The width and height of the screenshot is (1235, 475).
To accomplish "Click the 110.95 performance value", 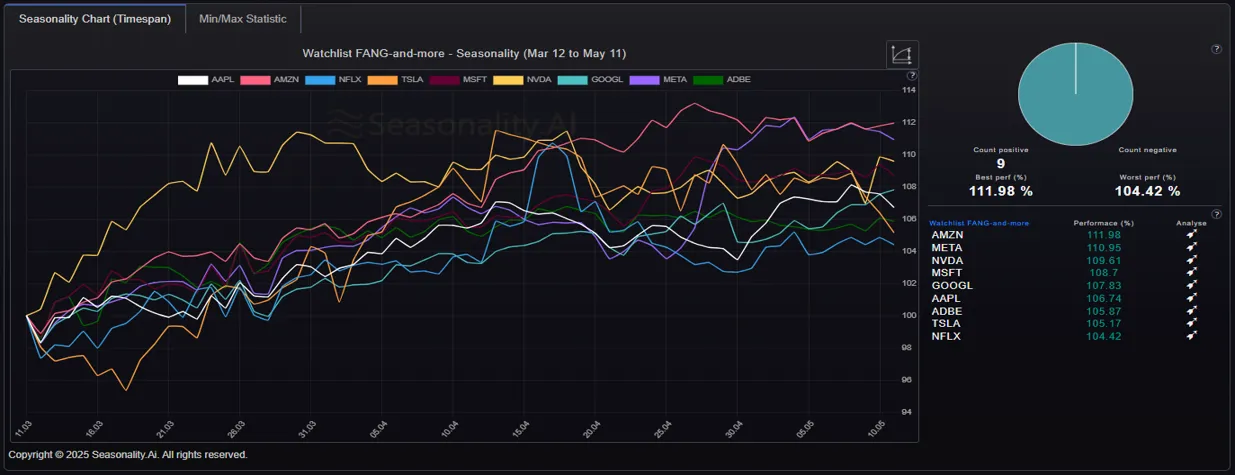I will tap(1103, 247).
